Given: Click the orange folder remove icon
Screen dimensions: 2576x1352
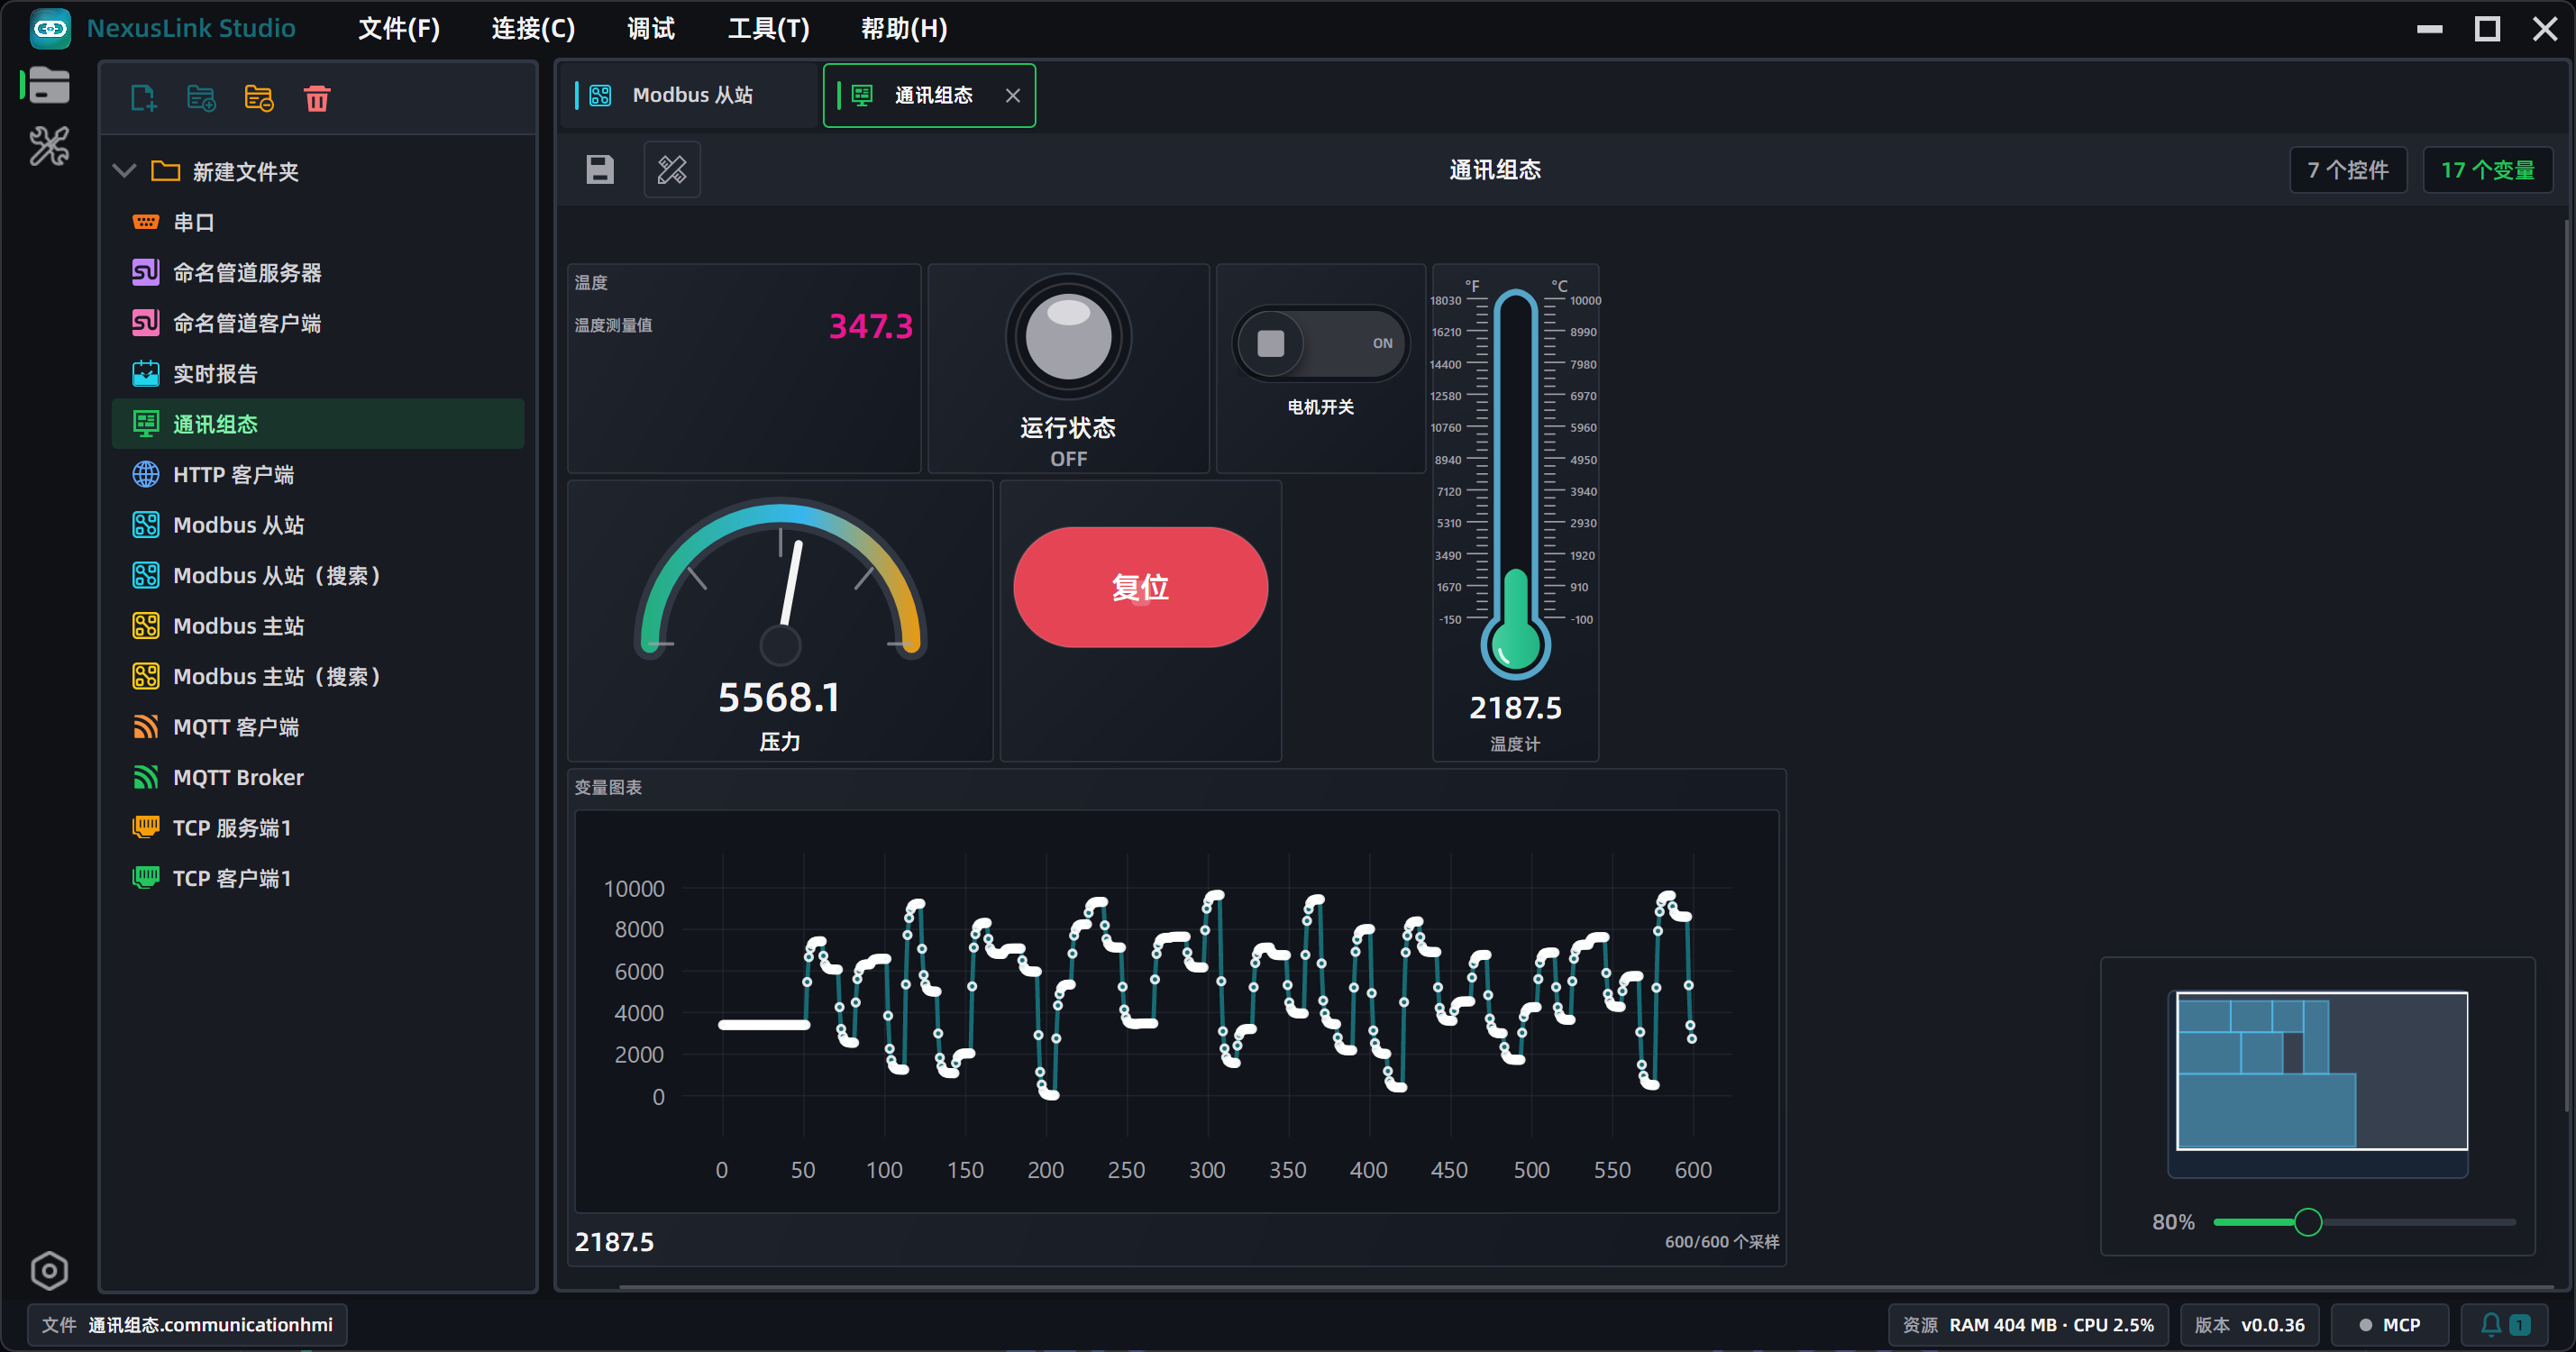Looking at the screenshot, I should (259, 98).
